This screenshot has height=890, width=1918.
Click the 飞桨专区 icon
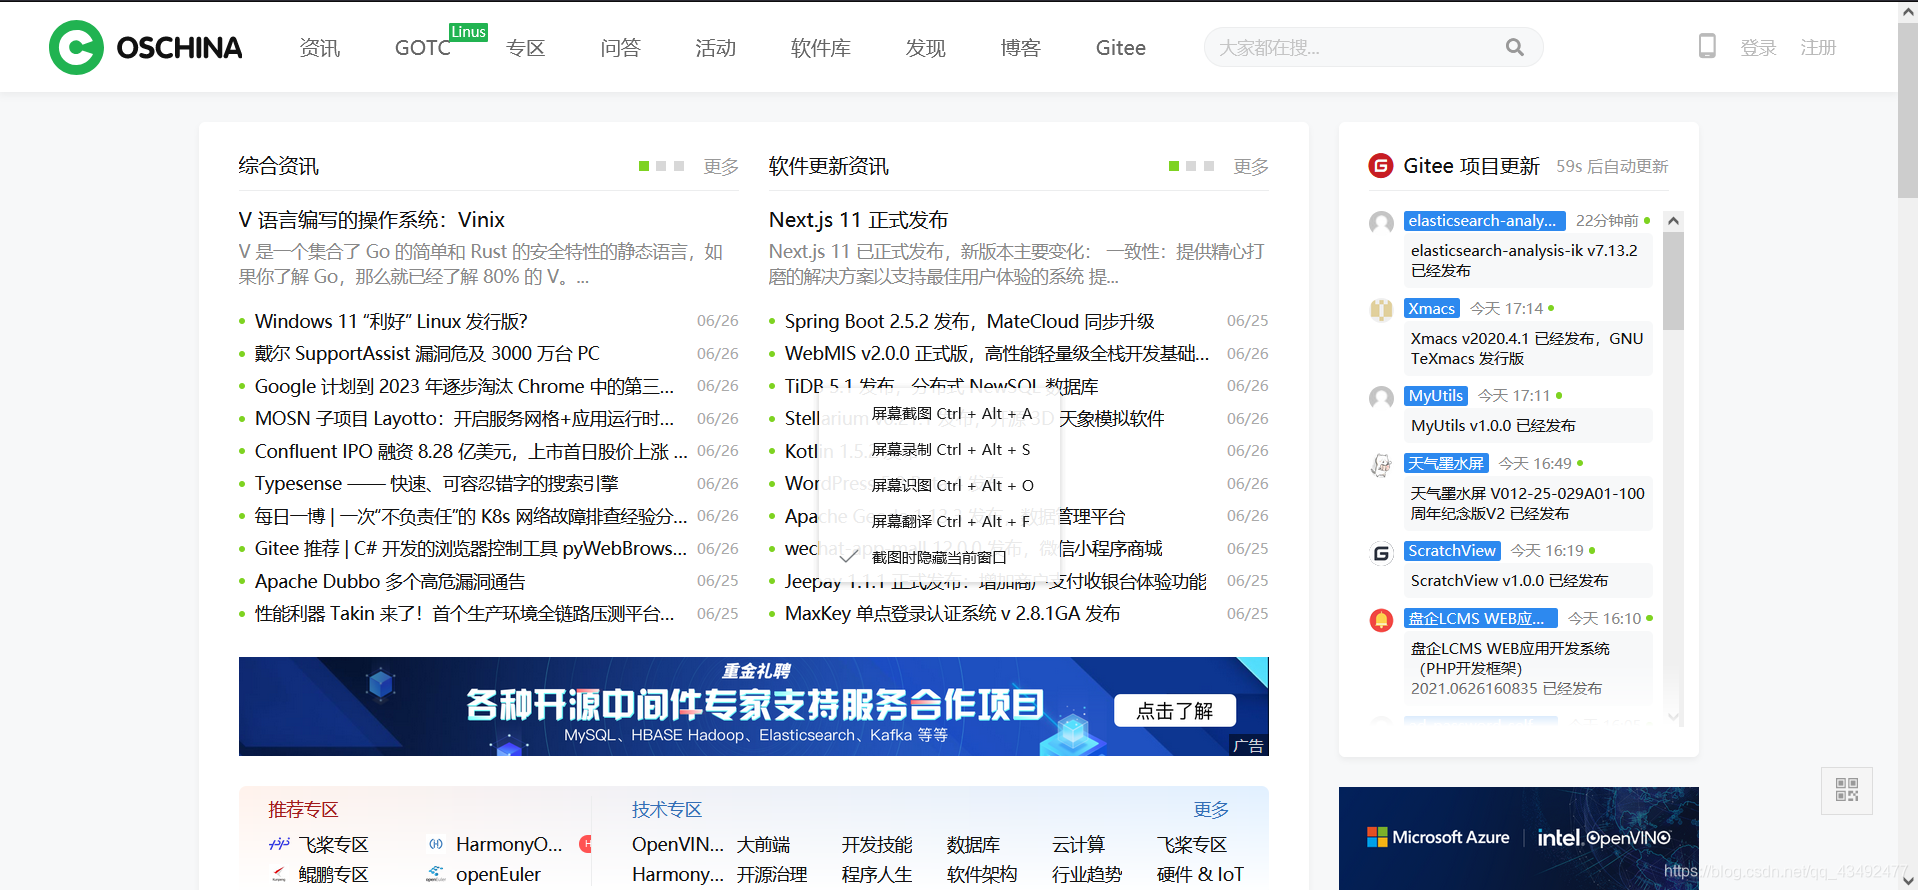click(279, 845)
